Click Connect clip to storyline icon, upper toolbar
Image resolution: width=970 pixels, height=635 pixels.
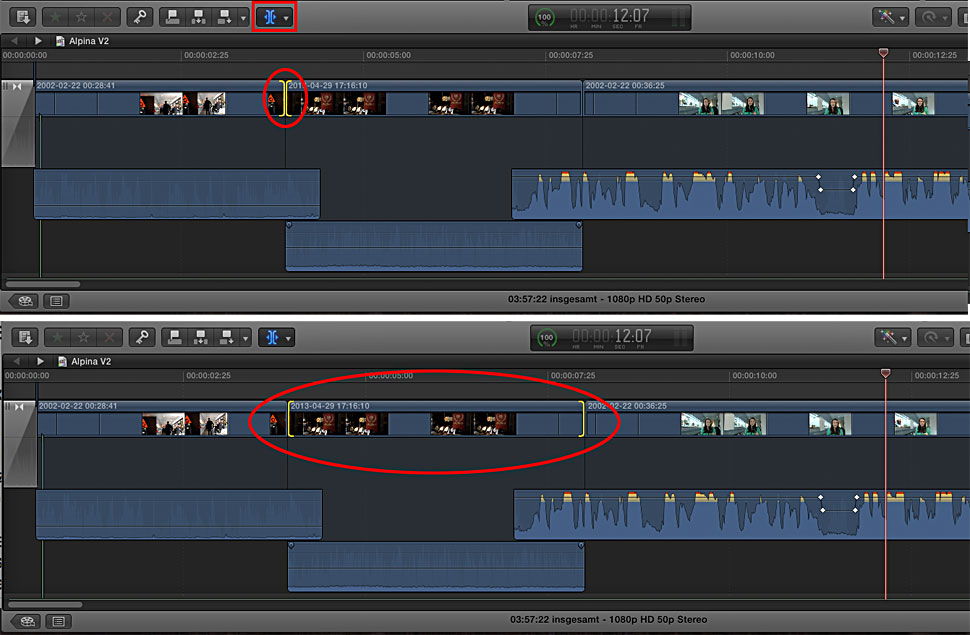point(173,17)
